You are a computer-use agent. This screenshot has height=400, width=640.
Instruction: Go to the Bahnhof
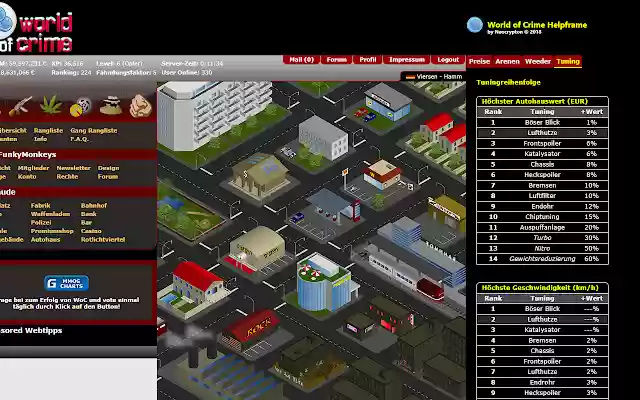point(94,205)
